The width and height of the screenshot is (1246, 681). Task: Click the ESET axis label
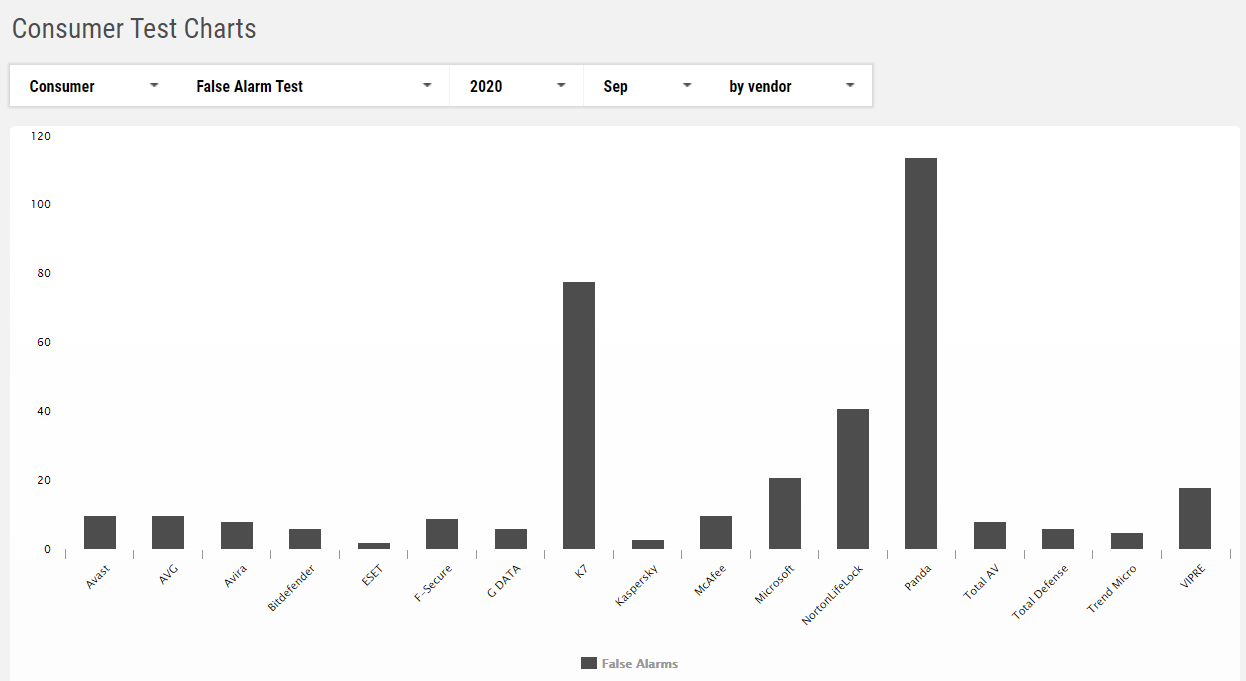pos(372,576)
